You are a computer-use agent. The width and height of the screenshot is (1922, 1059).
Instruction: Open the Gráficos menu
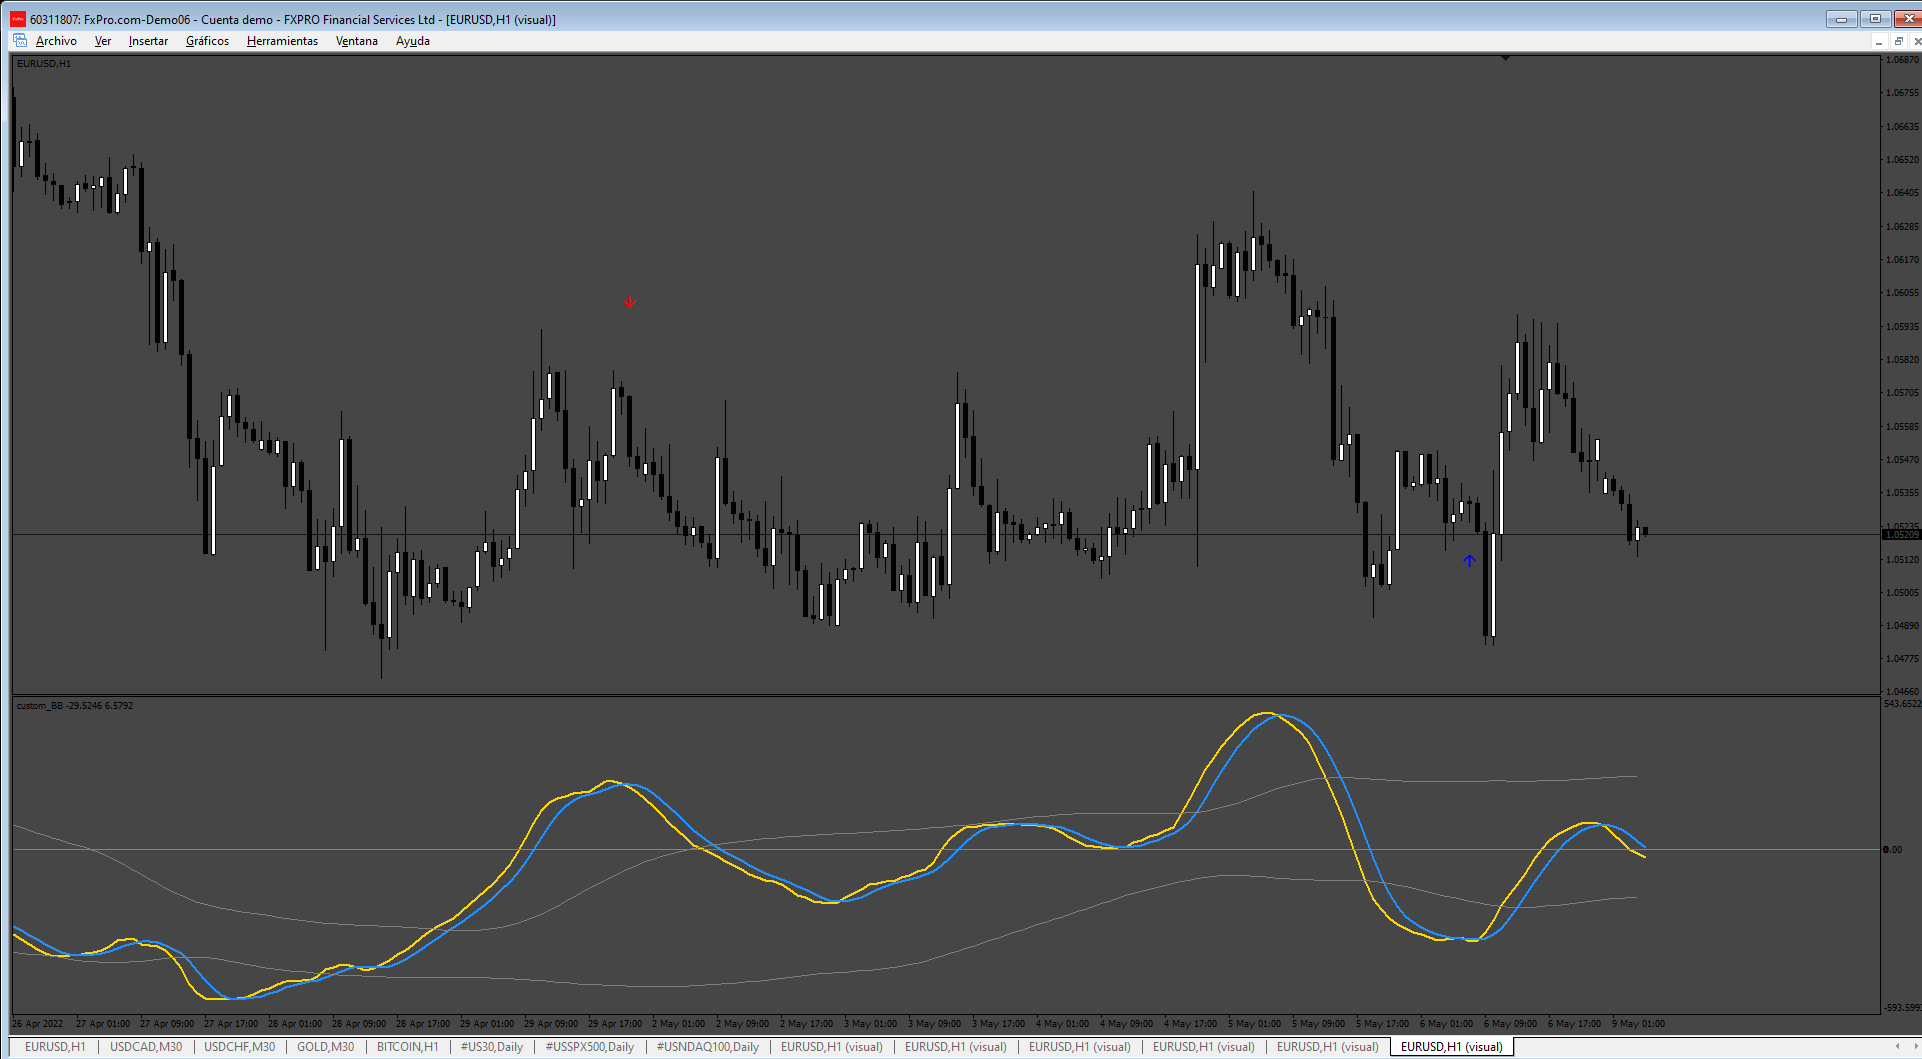pyautogui.click(x=207, y=41)
